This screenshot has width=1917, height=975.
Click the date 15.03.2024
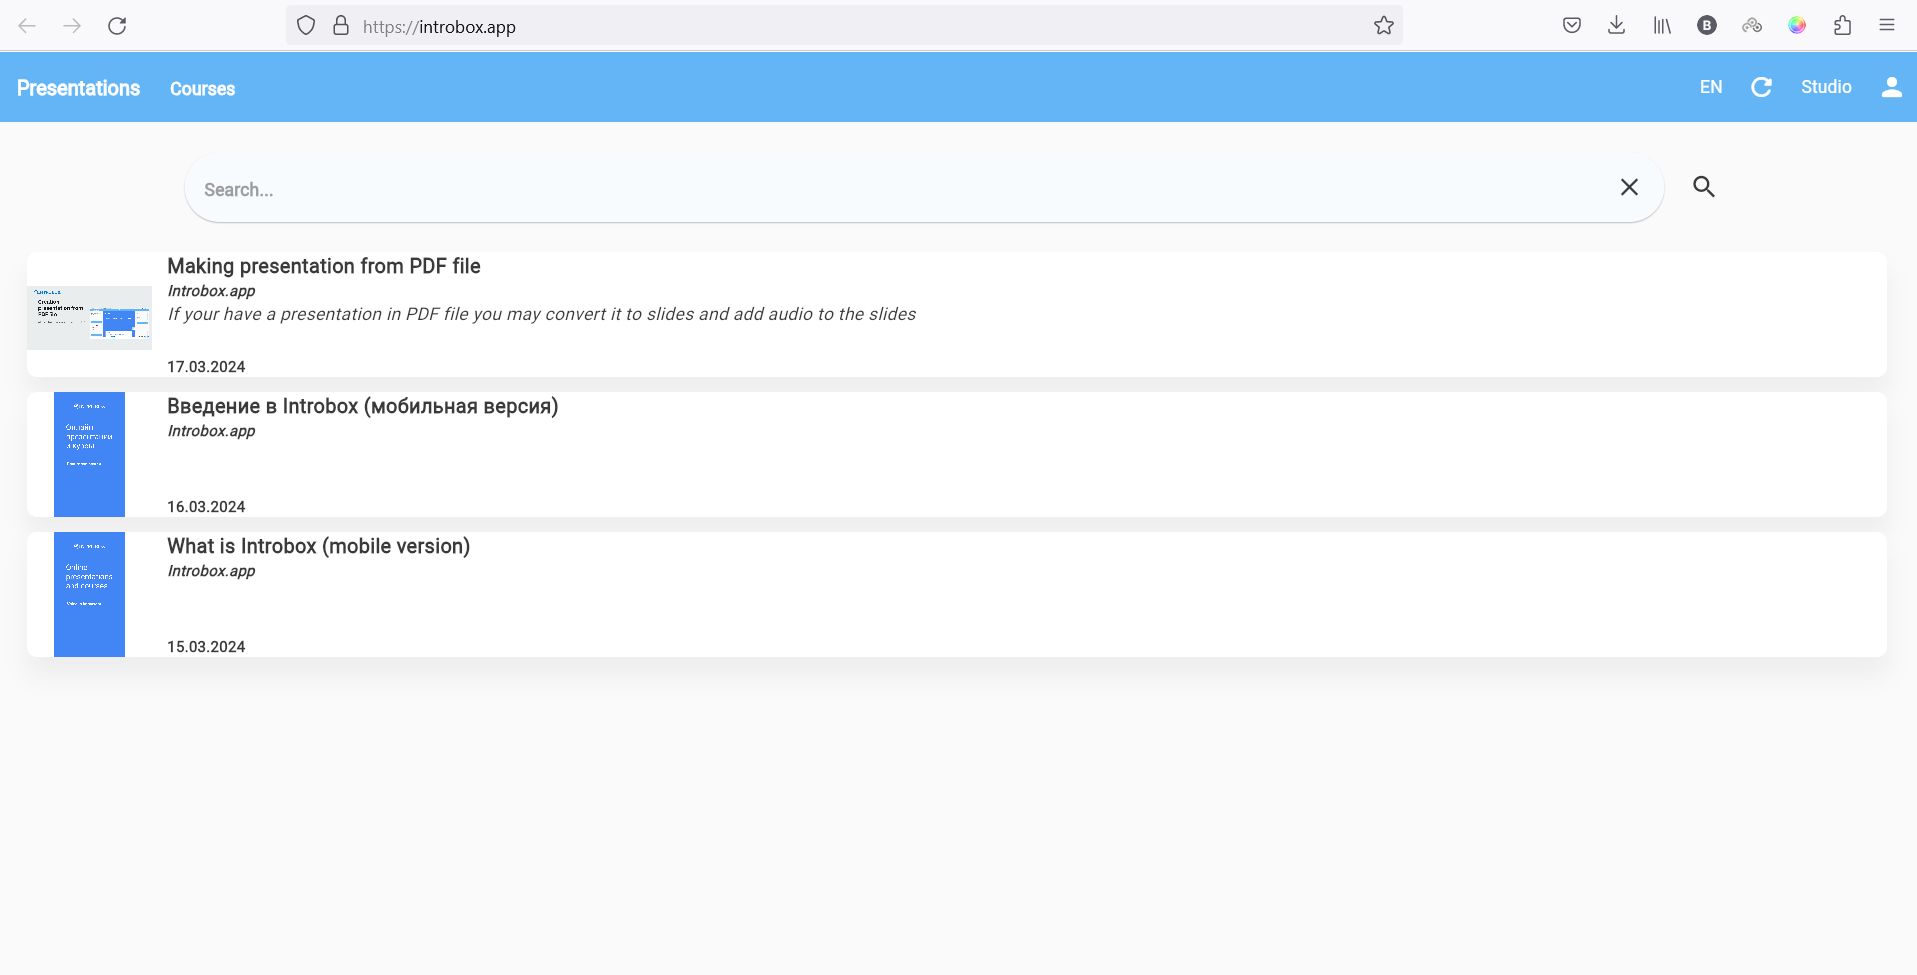click(206, 647)
